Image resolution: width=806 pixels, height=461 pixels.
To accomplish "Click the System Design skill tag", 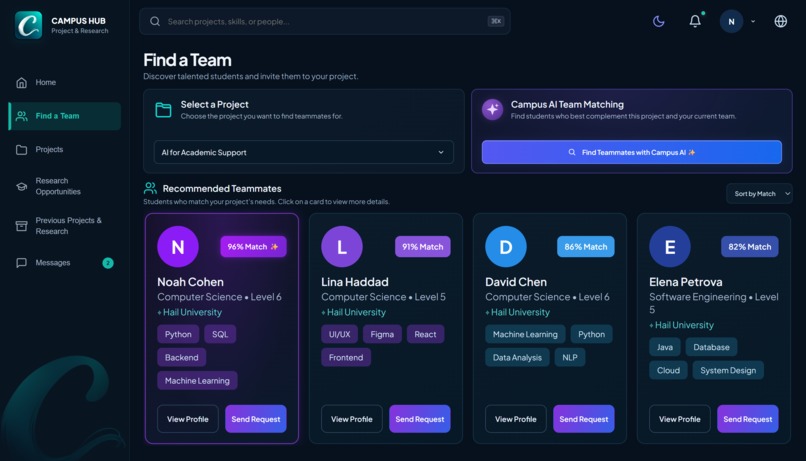I will coord(728,370).
